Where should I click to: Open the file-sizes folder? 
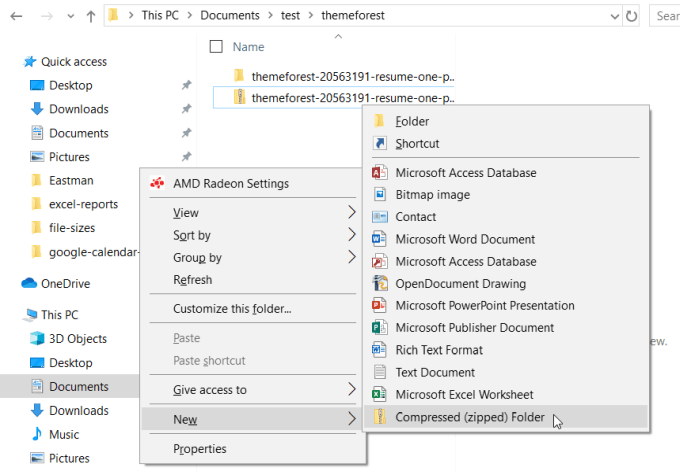coord(72,228)
